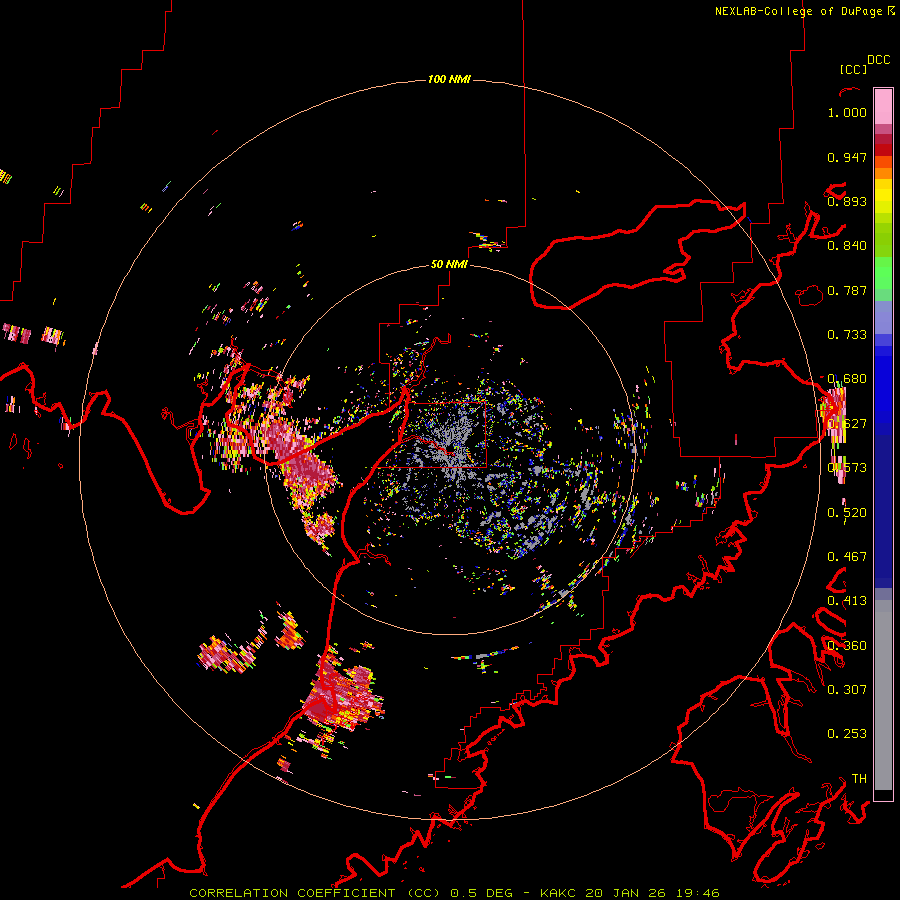The image size is (900, 900).
Task: Click the [CC] legend unit label
Action: [853, 69]
